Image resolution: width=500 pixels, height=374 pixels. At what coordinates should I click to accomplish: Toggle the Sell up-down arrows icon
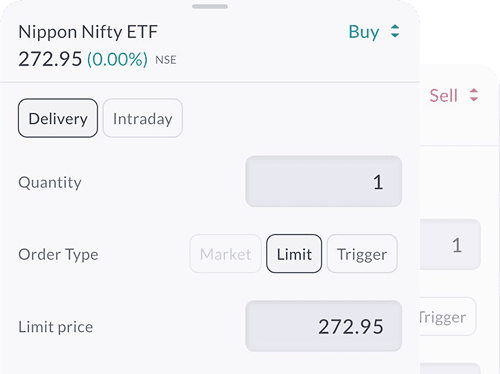coord(474,95)
